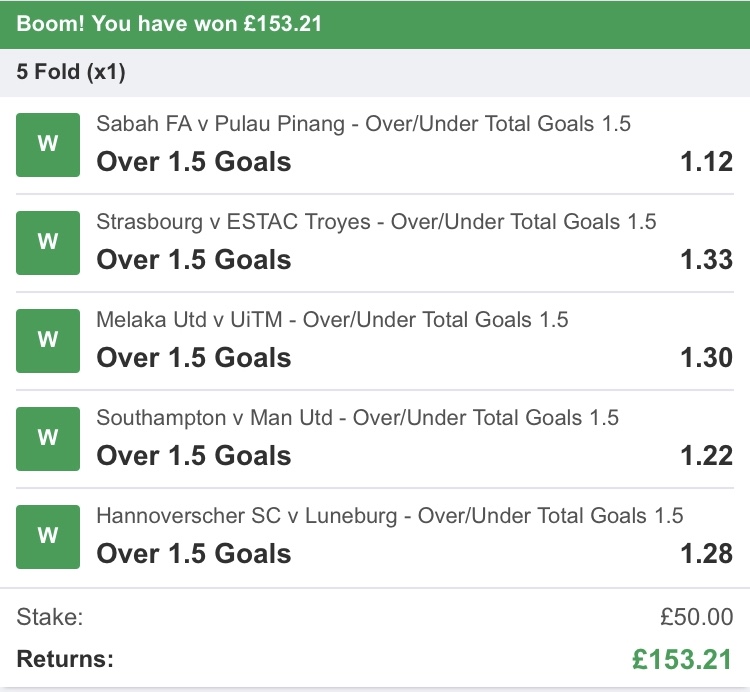Click the green £153.21 returns amount
750x692 pixels.
click(683, 659)
